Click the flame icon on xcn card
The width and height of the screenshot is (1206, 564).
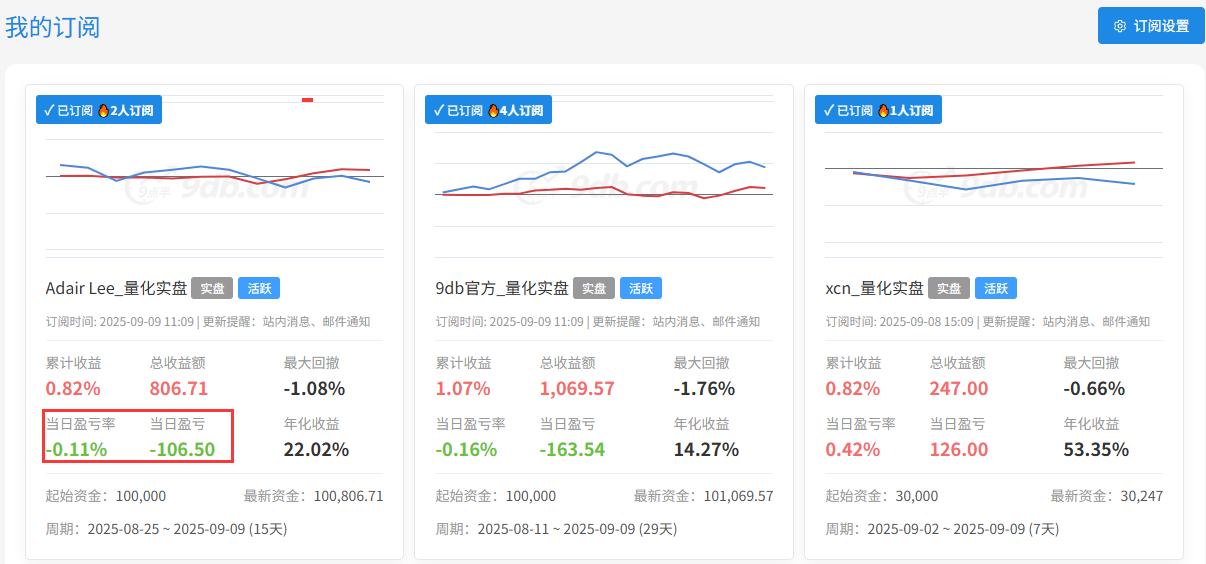click(x=883, y=110)
